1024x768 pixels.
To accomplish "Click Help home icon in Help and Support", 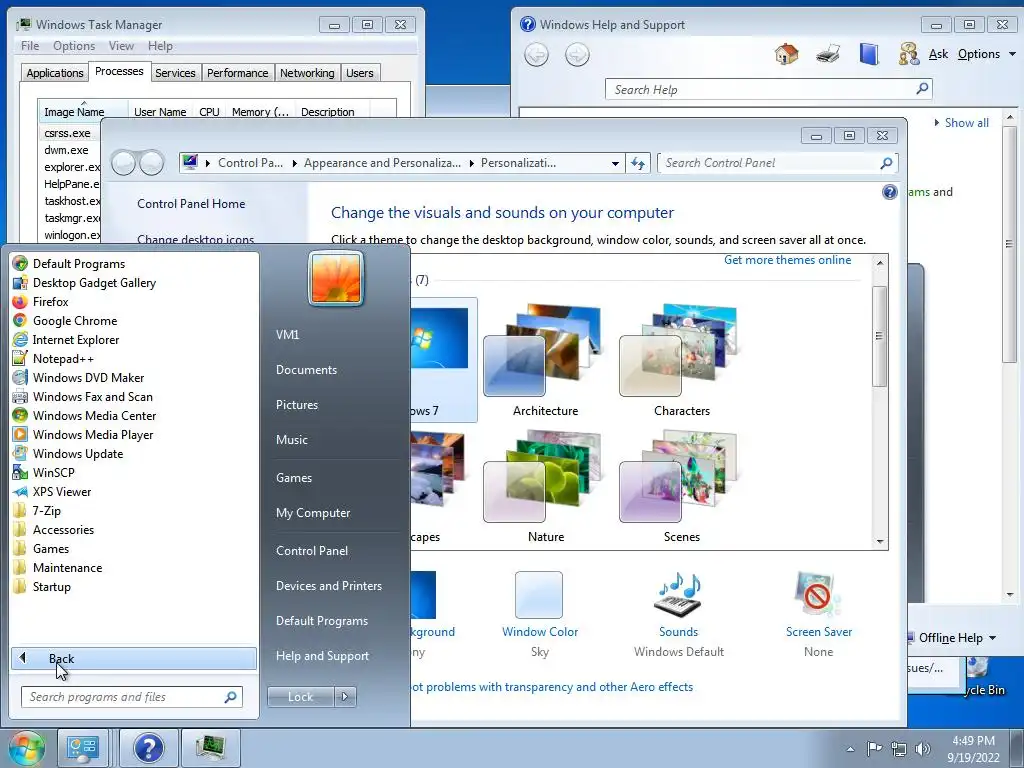I will pyautogui.click(x=786, y=54).
